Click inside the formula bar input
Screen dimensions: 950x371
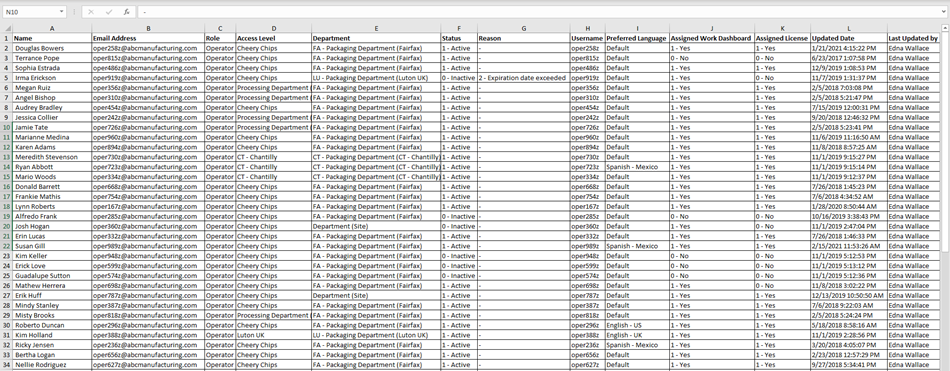tap(539, 12)
